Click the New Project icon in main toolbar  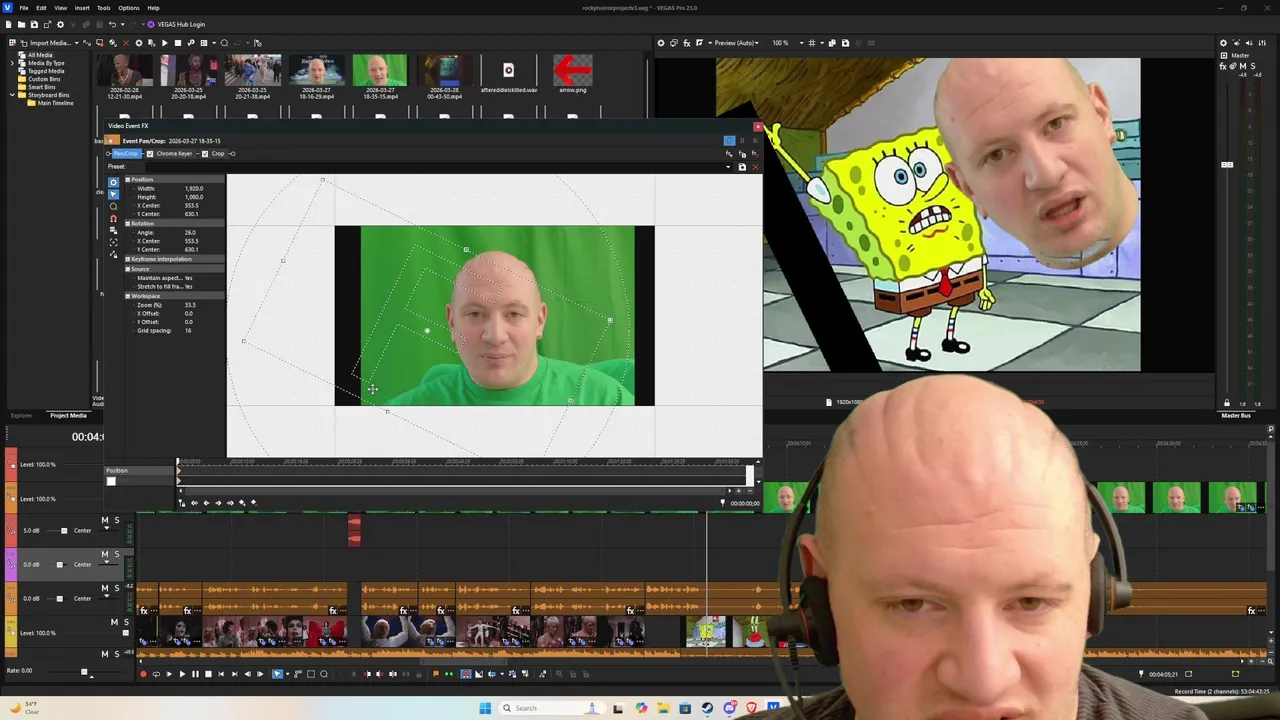(x=10, y=24)
